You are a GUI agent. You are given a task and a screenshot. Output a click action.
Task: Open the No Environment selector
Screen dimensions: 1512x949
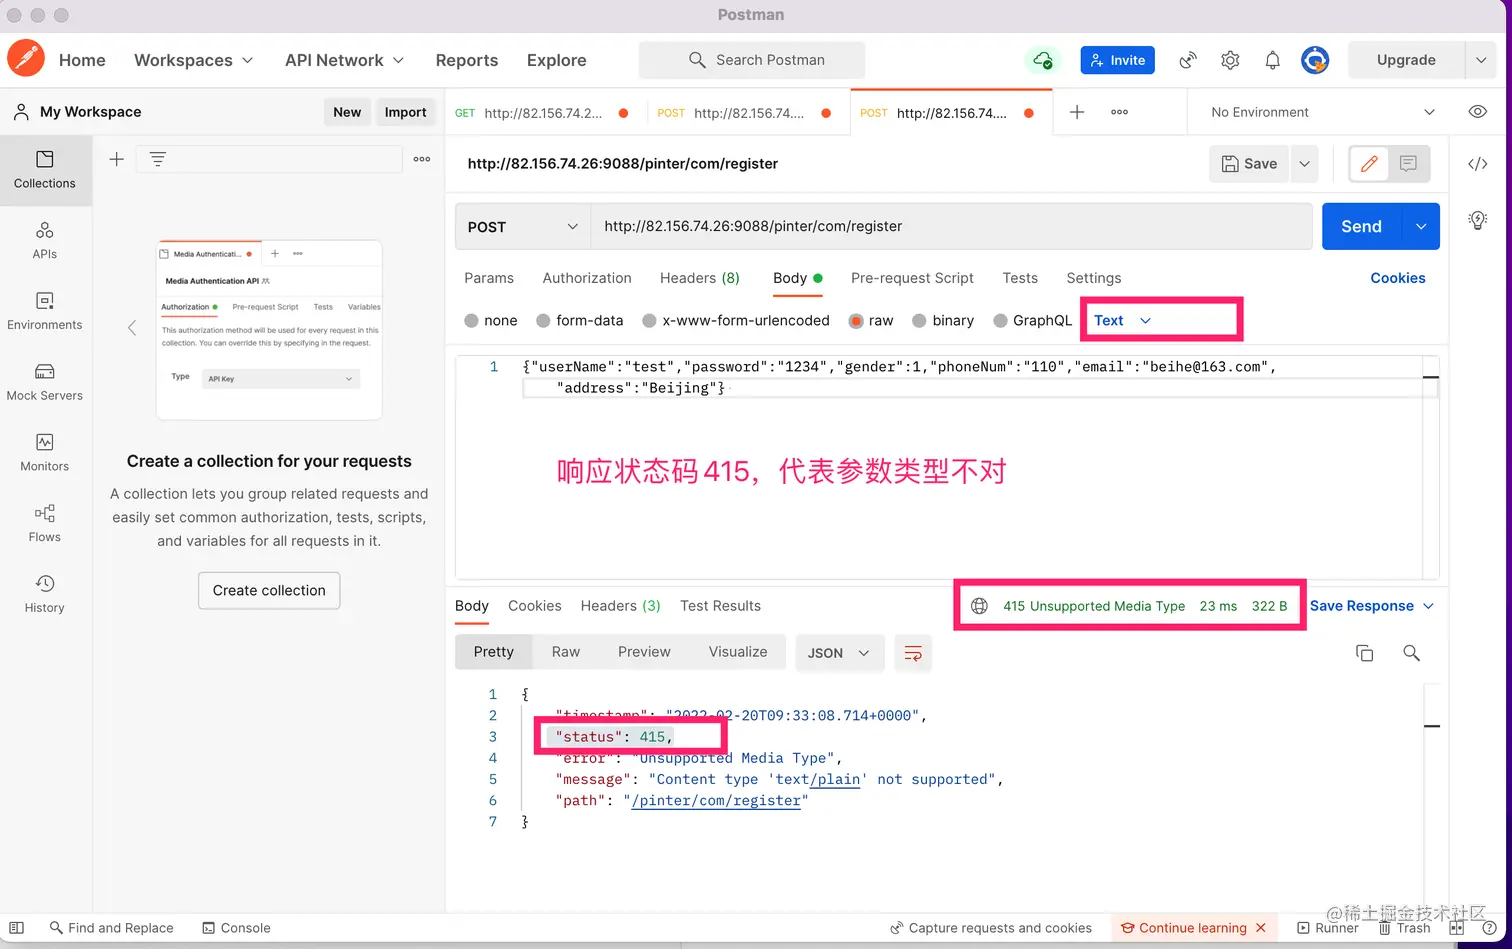(1323, 112)
